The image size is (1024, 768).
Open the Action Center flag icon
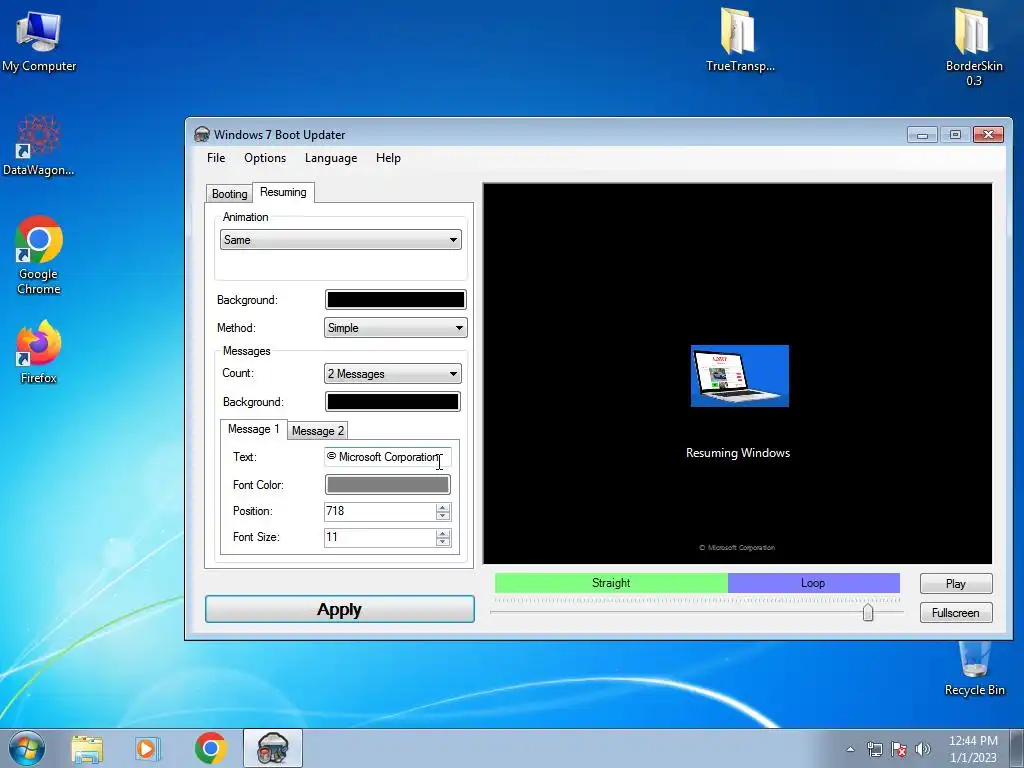899,749
